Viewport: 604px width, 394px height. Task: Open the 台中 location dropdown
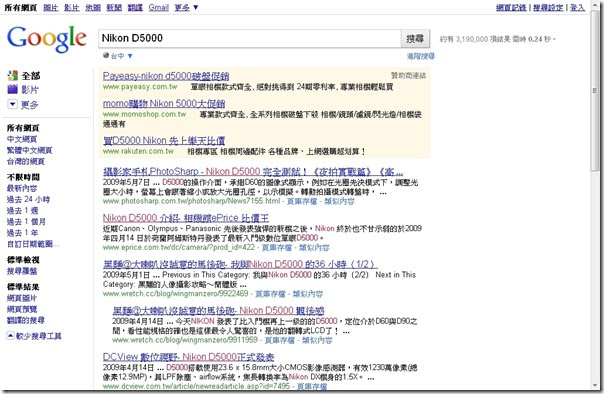tap(118, 56)
